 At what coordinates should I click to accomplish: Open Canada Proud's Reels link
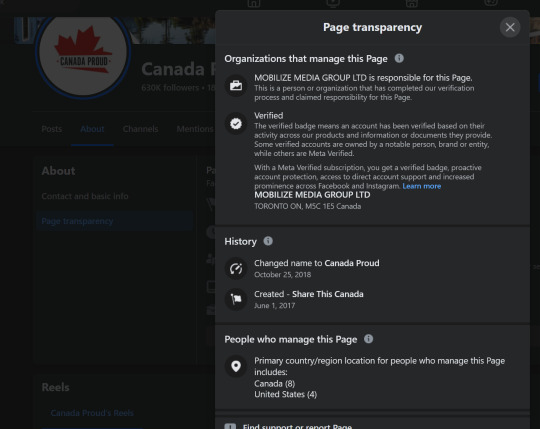(92, 413)
